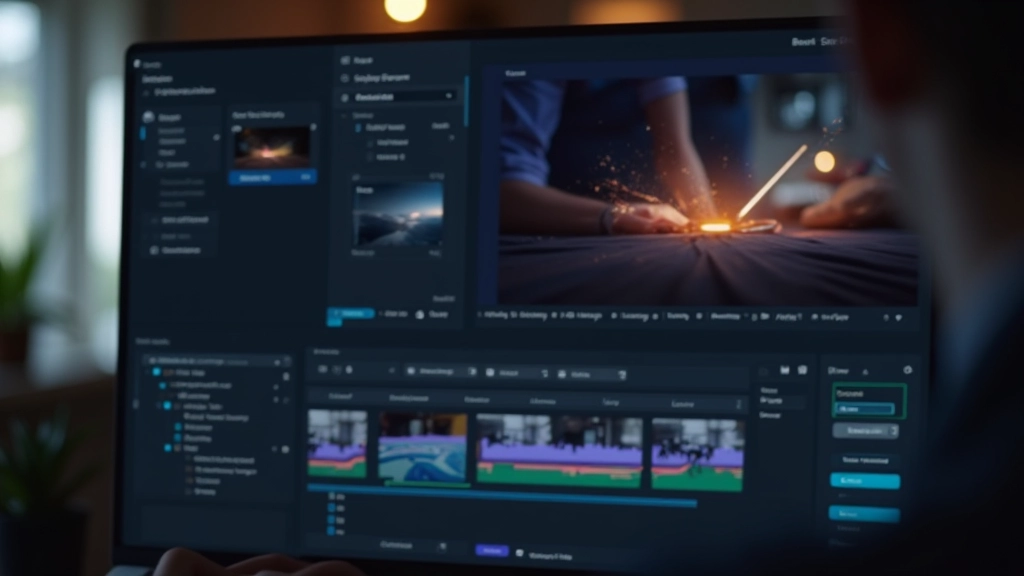The image size is (1024, 576).
Task: Open the first dropdown in the timeline toolbar
Action: click(x=441, y=371)
